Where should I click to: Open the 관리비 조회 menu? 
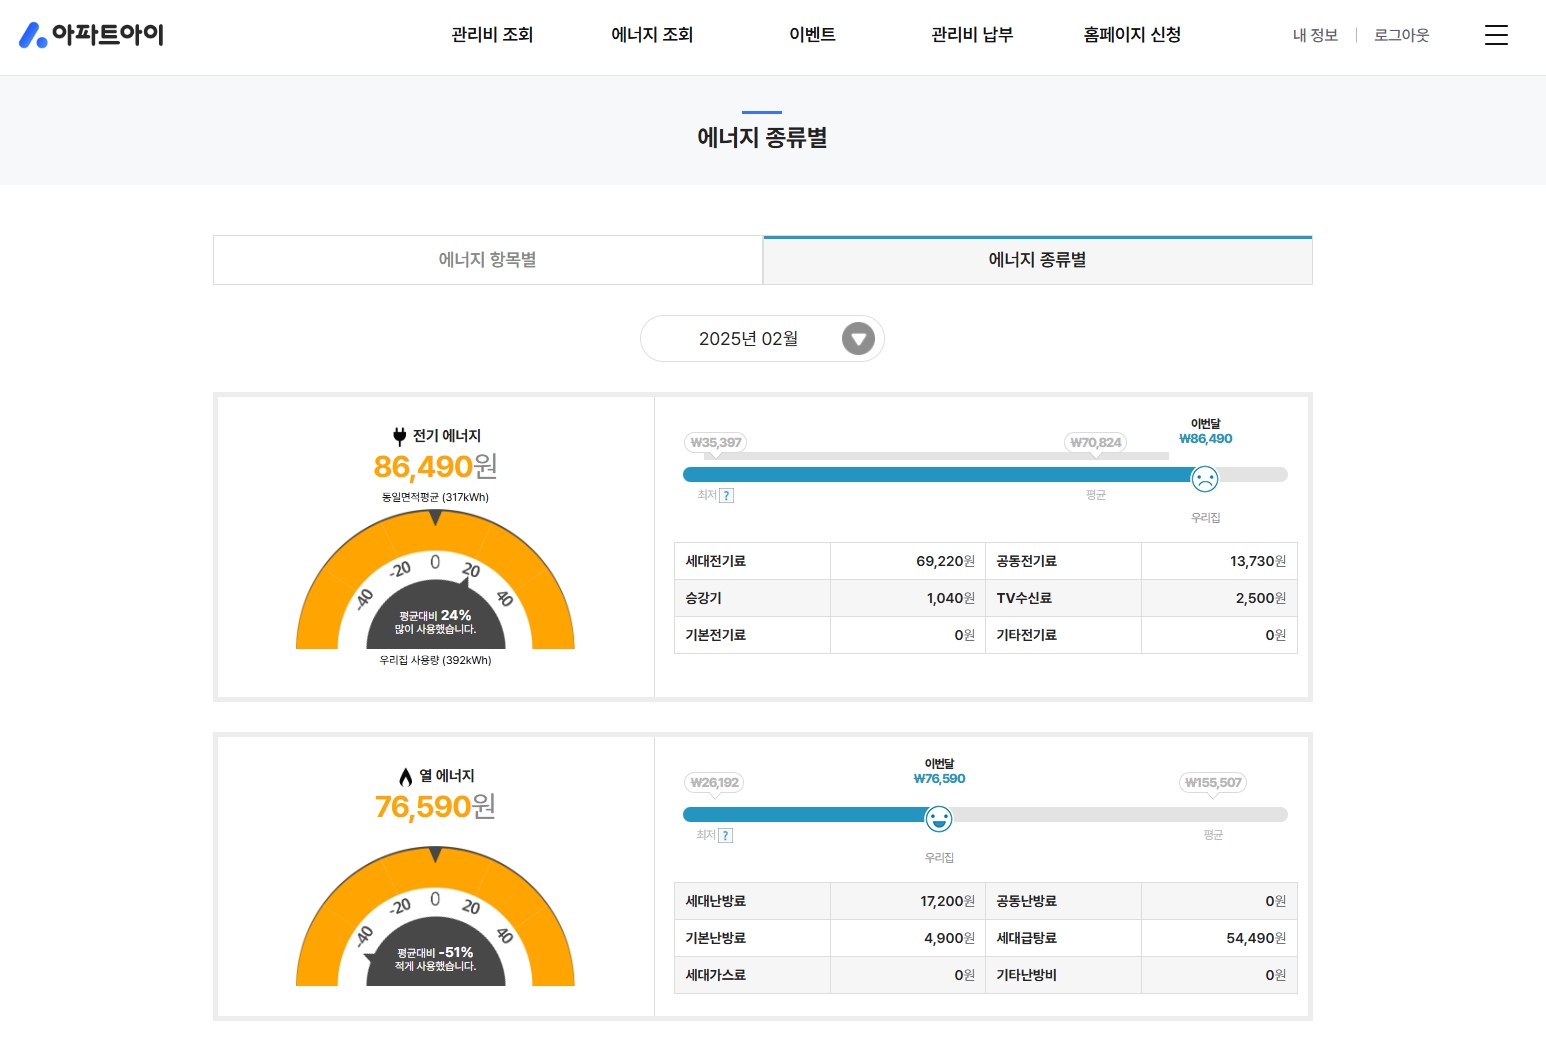click(x=492, y=35)
